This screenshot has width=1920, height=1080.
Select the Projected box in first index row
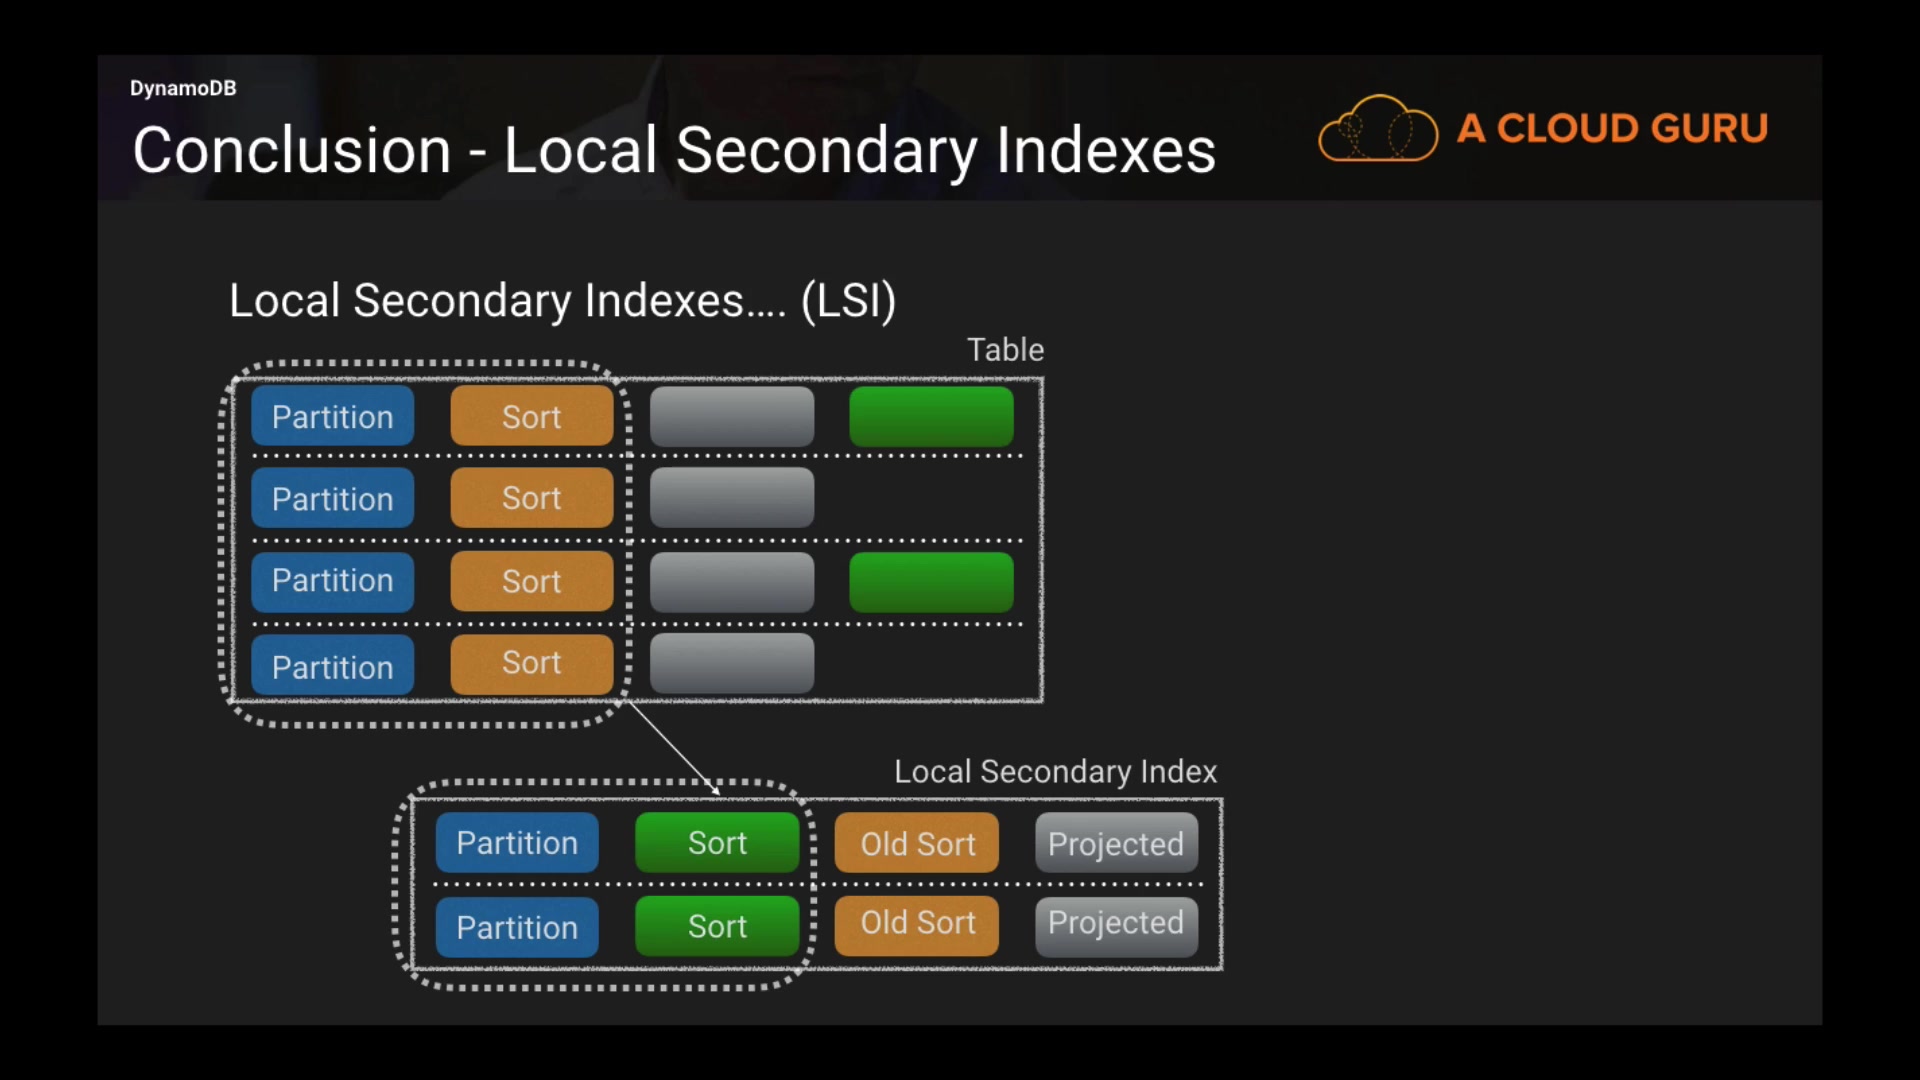coord(1116,844)
